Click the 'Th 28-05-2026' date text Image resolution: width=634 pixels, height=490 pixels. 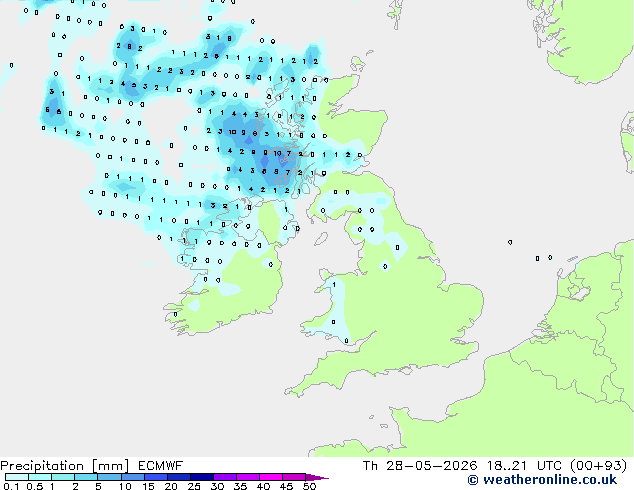click(420, 466)
